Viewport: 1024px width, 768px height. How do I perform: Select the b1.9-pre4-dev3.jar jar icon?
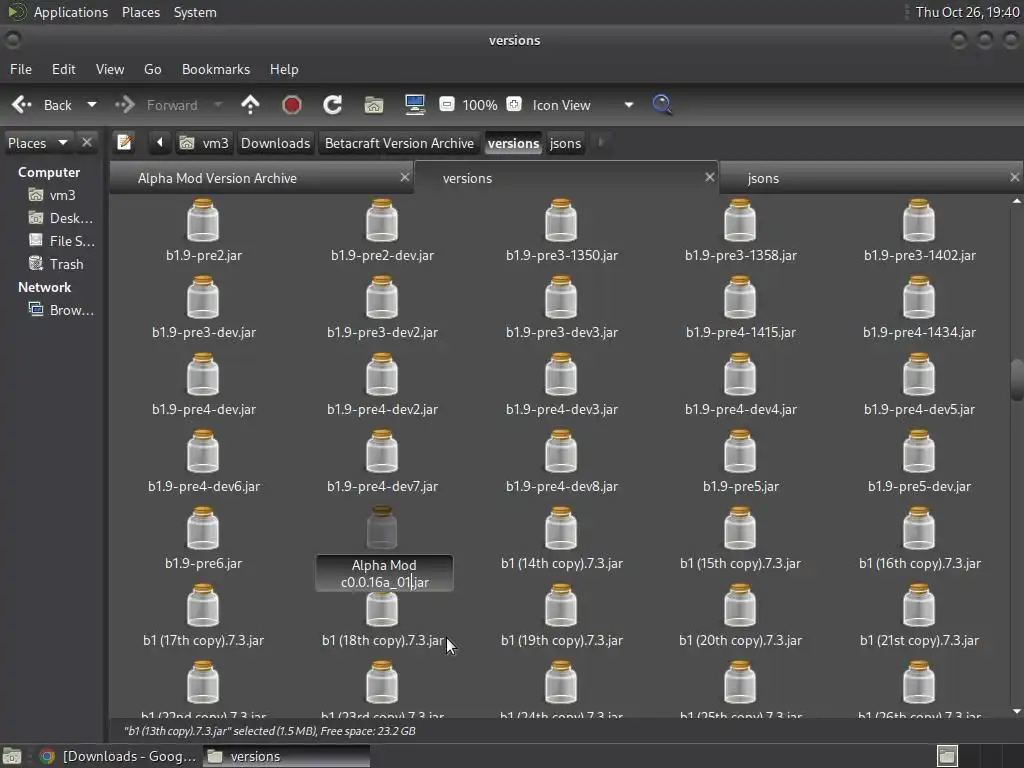point(561,375)
